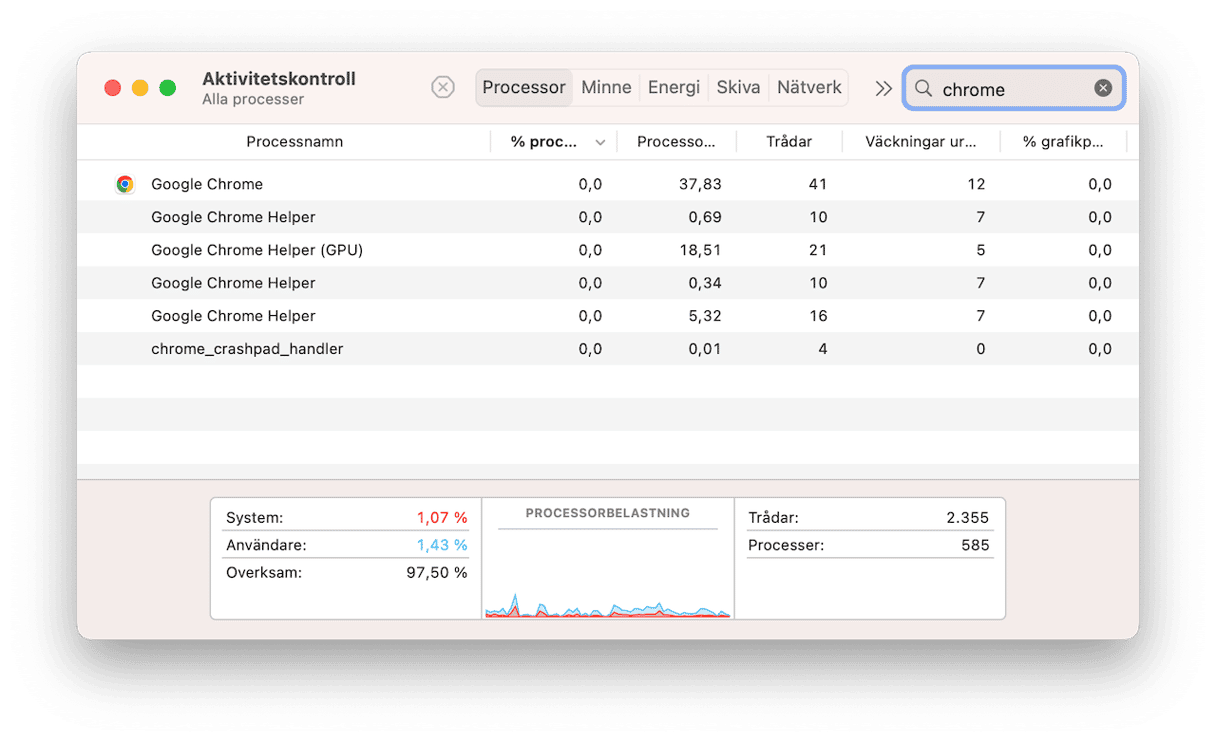The height and width of the screenshot is (741, 1216).
Task: Switch to the Nätverk tab
Action: coord(809,88)
